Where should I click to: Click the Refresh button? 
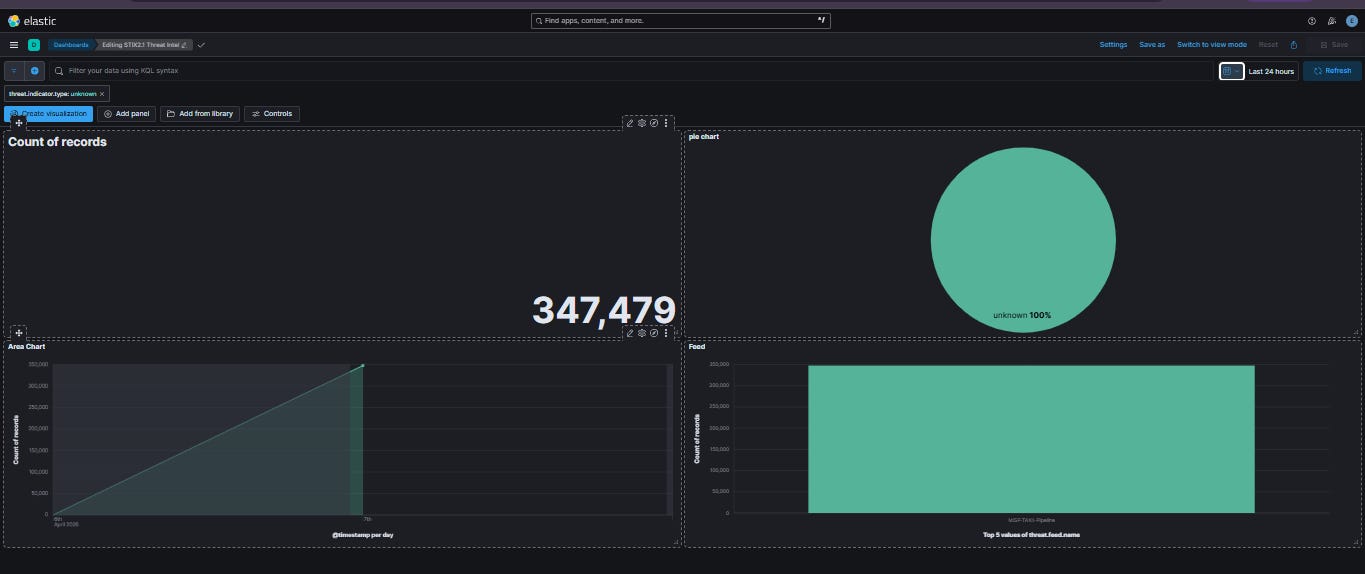[1332, 71]
